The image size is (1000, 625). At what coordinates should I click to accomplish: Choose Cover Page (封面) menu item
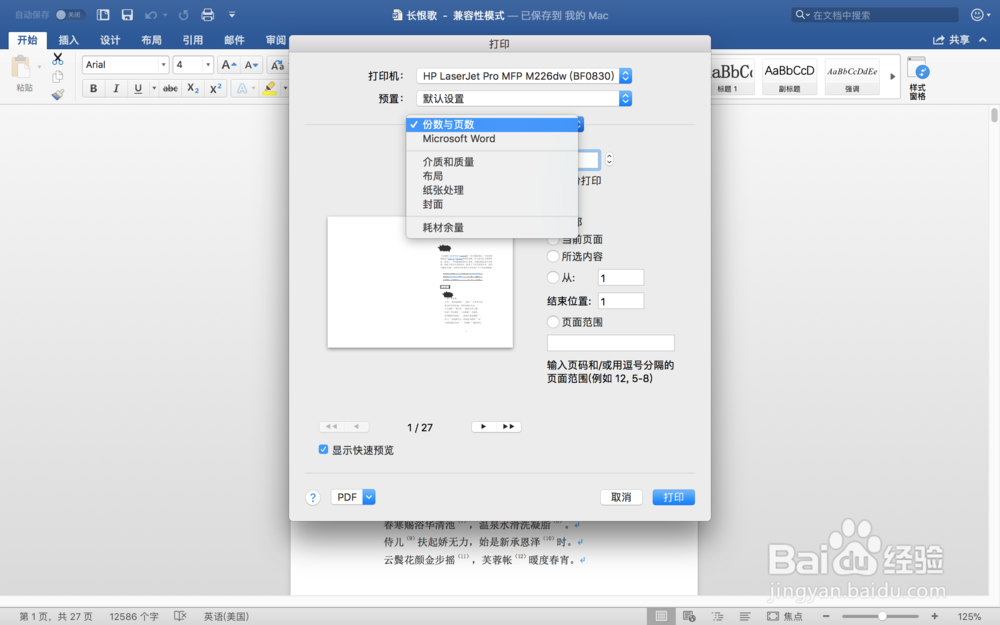(x=492, y=204)
